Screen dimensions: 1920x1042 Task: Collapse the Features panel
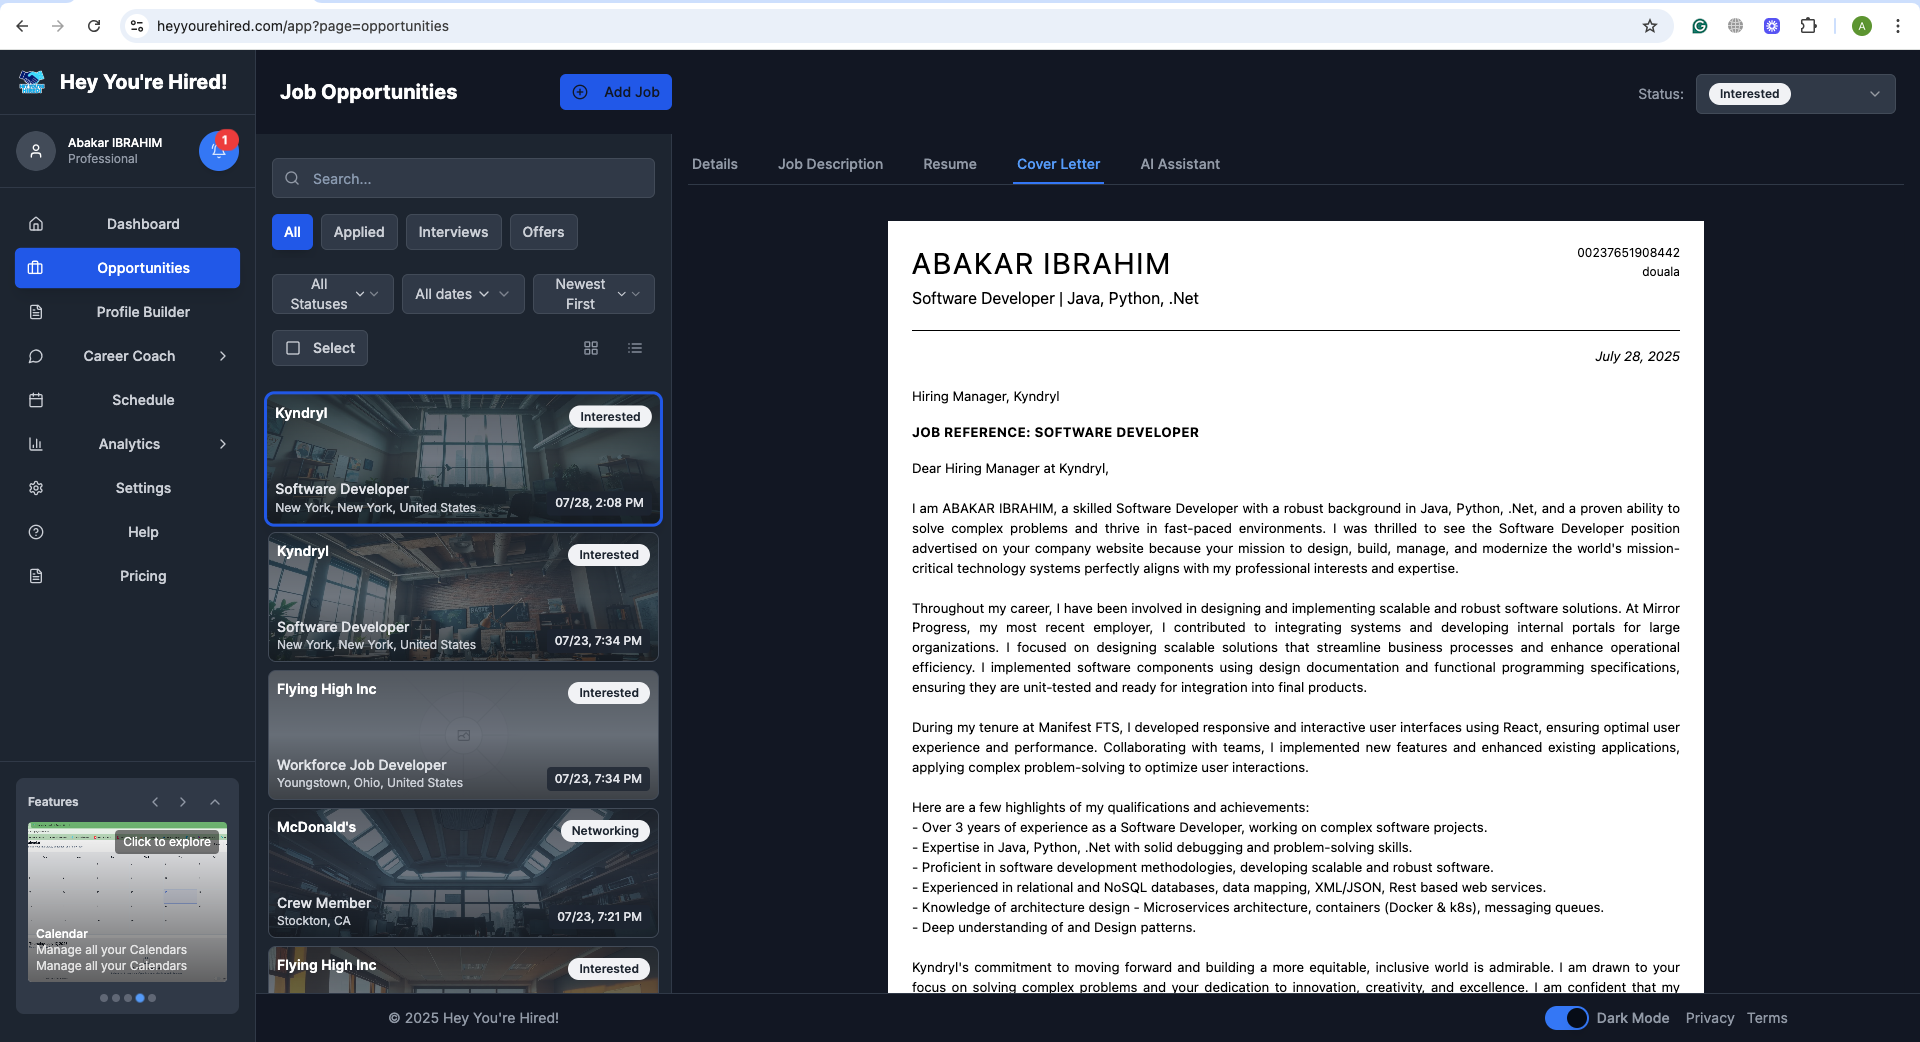tap(215, 802)
